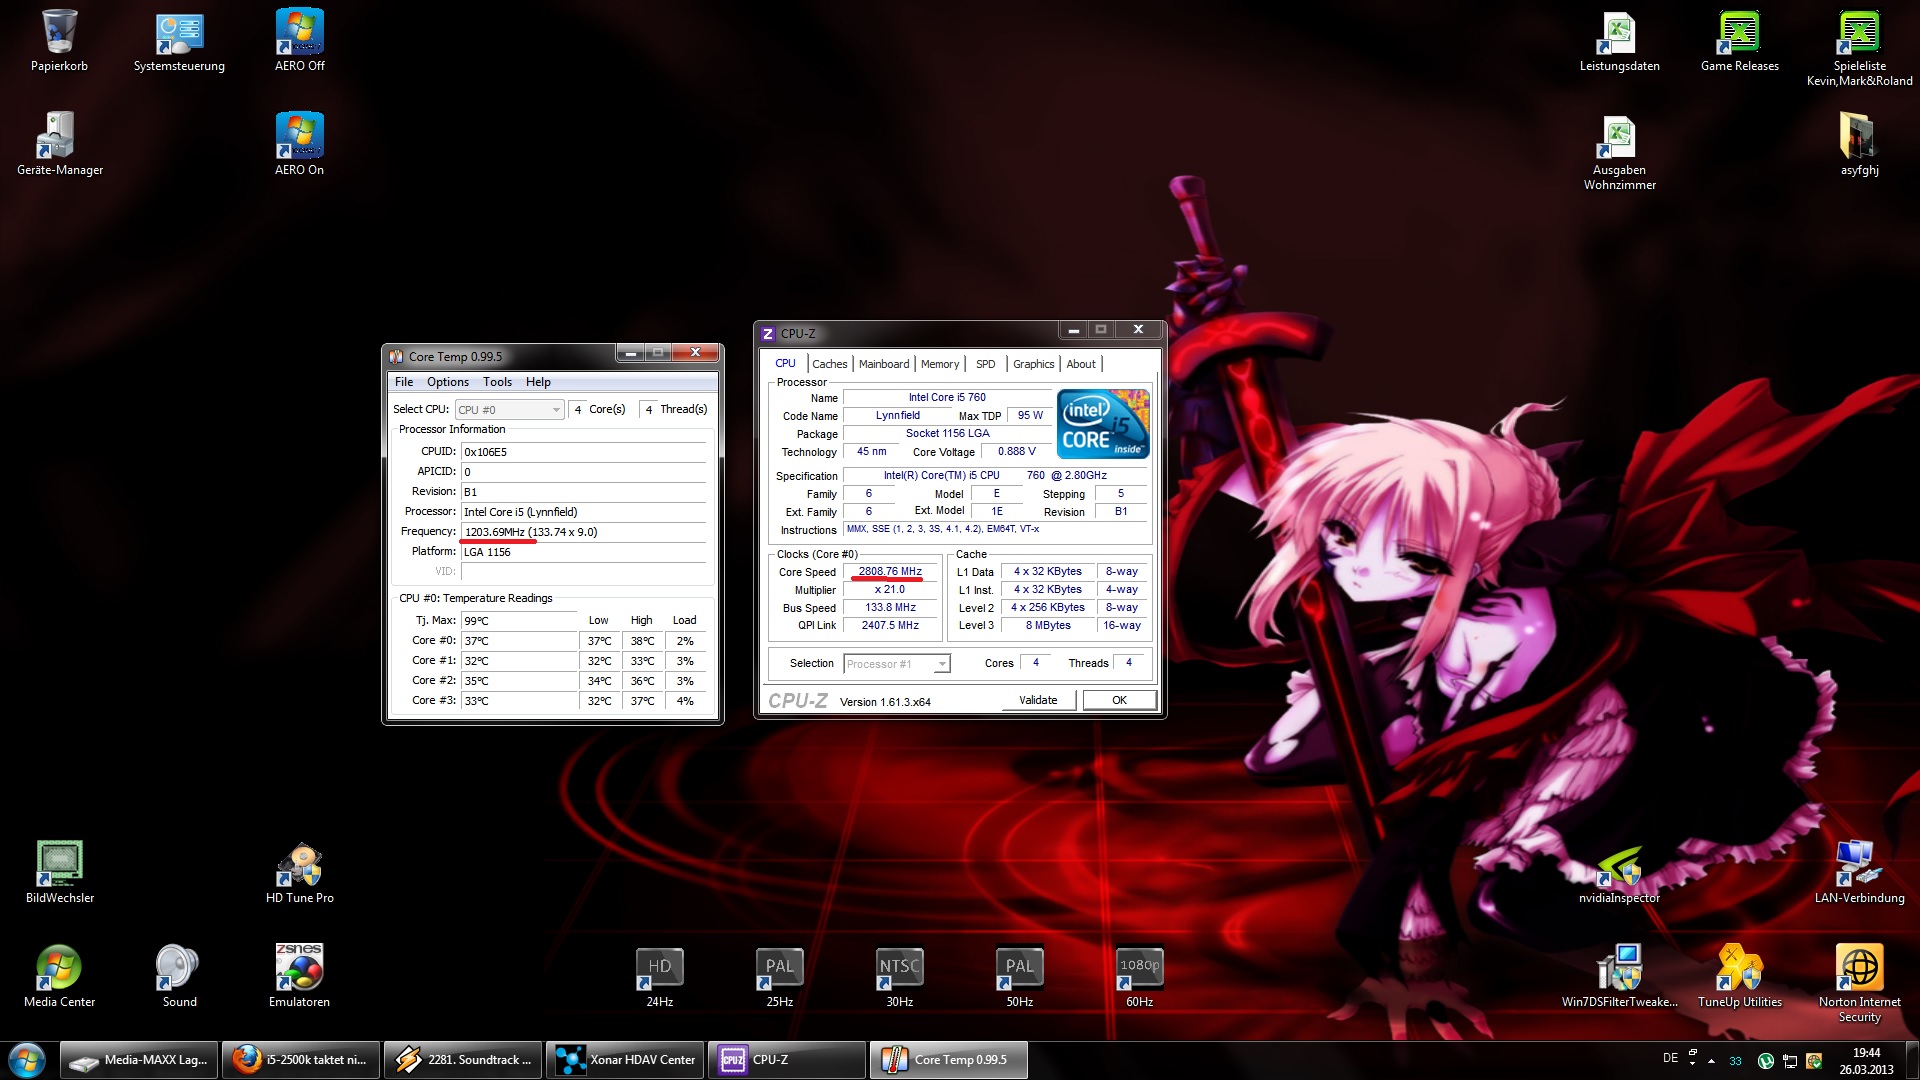Click the Xonar HDAV Center taskbar button
This screenshot has height=1080, width=1920.
pos(626,1060)
